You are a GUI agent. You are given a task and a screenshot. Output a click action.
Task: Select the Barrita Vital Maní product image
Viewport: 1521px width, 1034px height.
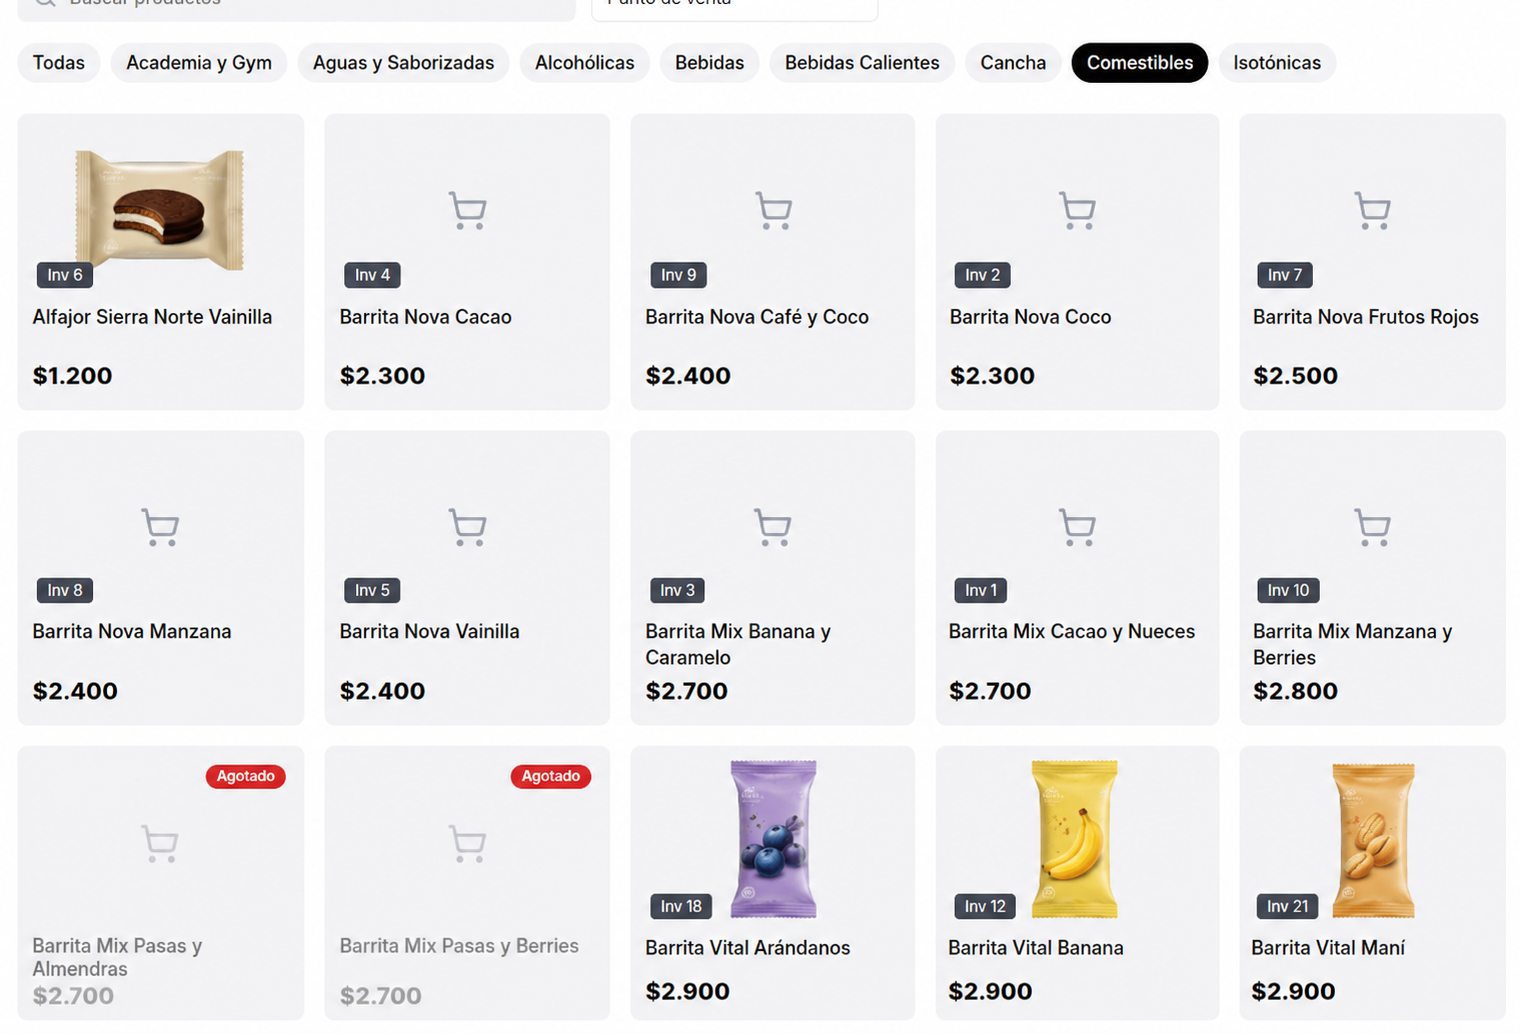tap(1374, 840)
